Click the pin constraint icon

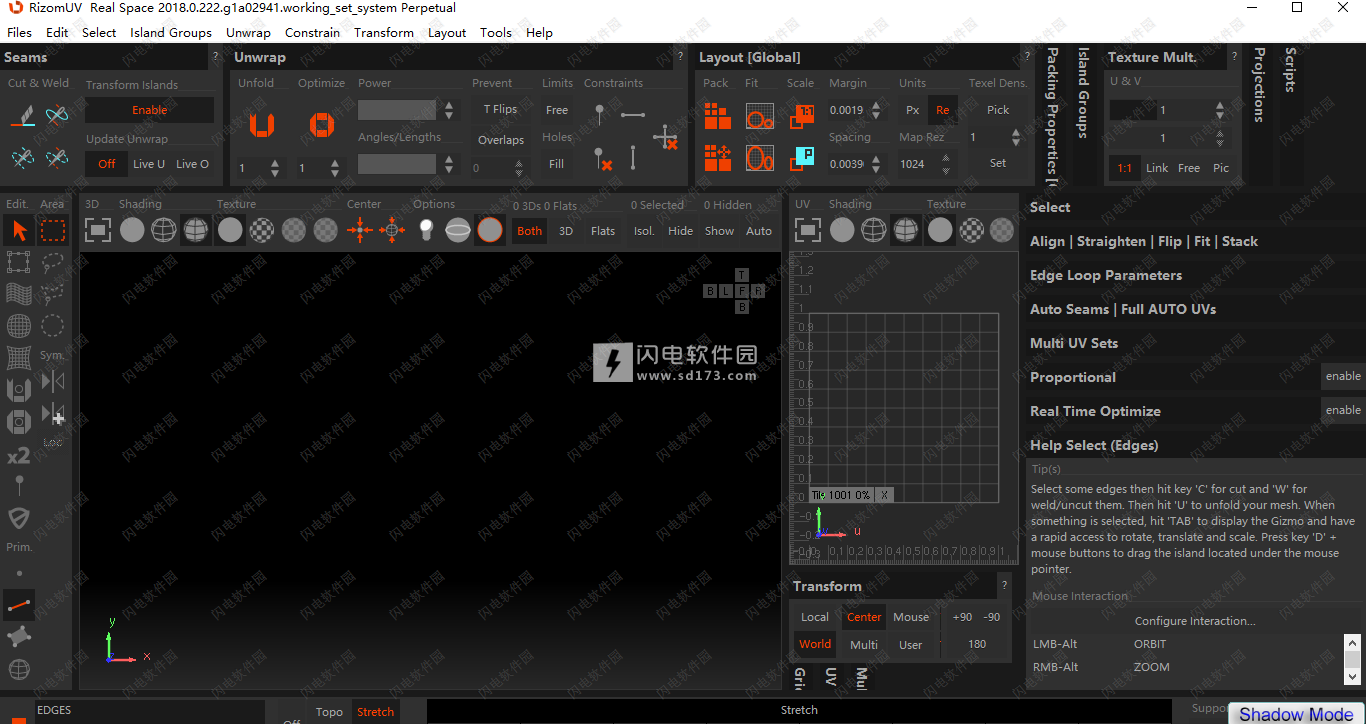(x=599, y=115)
